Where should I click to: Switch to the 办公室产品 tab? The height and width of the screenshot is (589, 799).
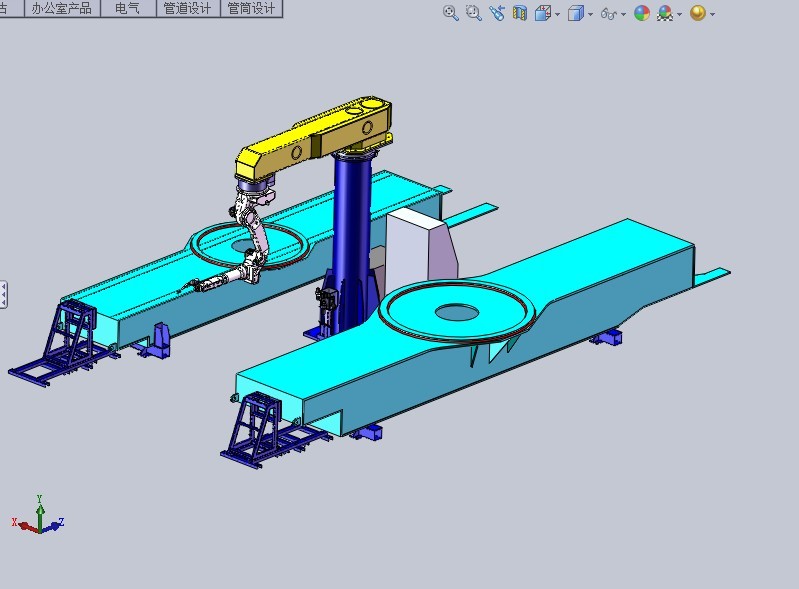click(x=61, y=8)
